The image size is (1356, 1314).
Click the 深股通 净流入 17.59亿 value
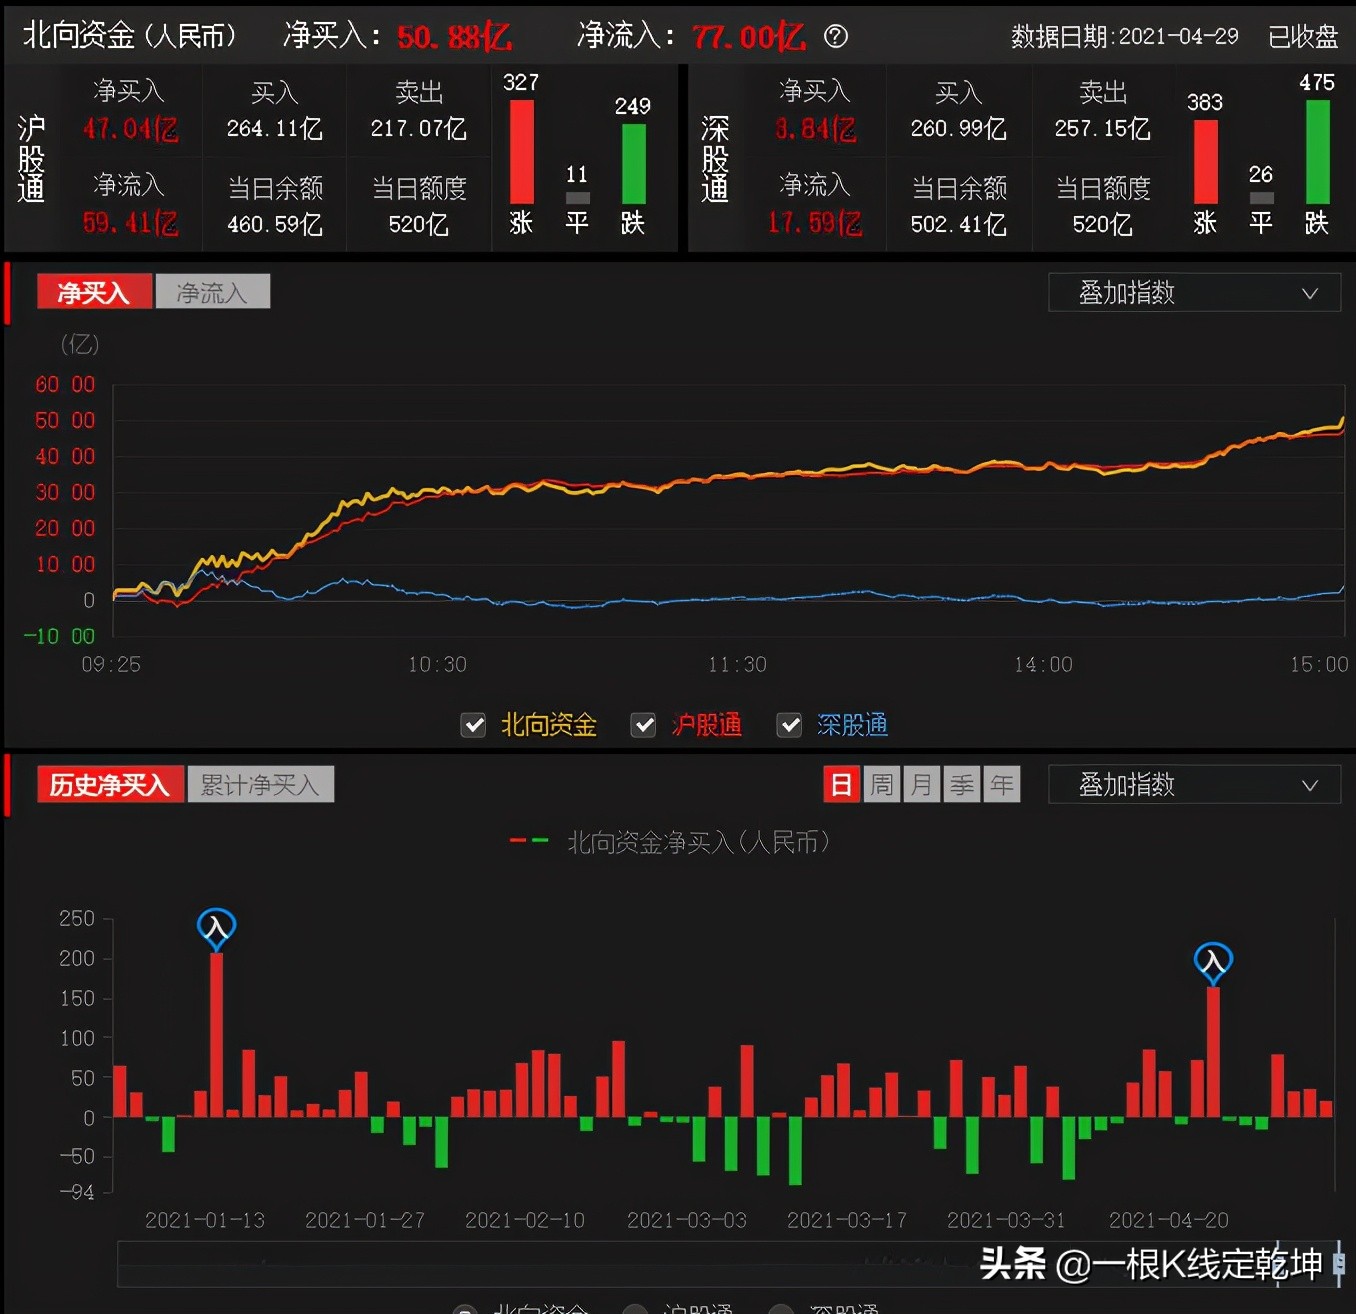pyautogui.click(x=815, y=223)
